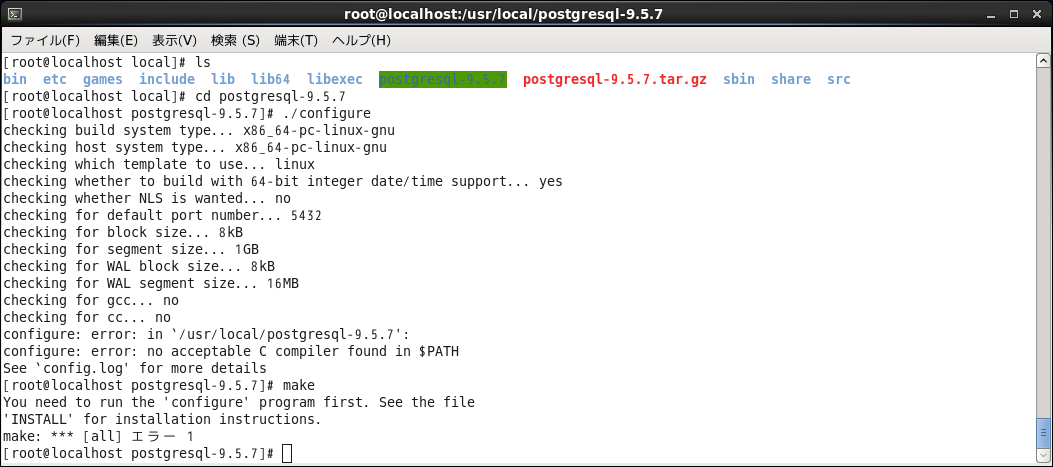This screenshot has width=1053, height=467.
Task: Open the 編集(E) menu
Action: click(x=116, y=40)
